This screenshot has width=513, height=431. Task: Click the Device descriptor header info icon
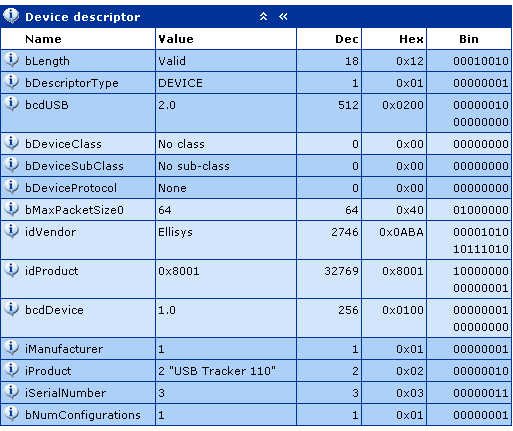(11, 16)
